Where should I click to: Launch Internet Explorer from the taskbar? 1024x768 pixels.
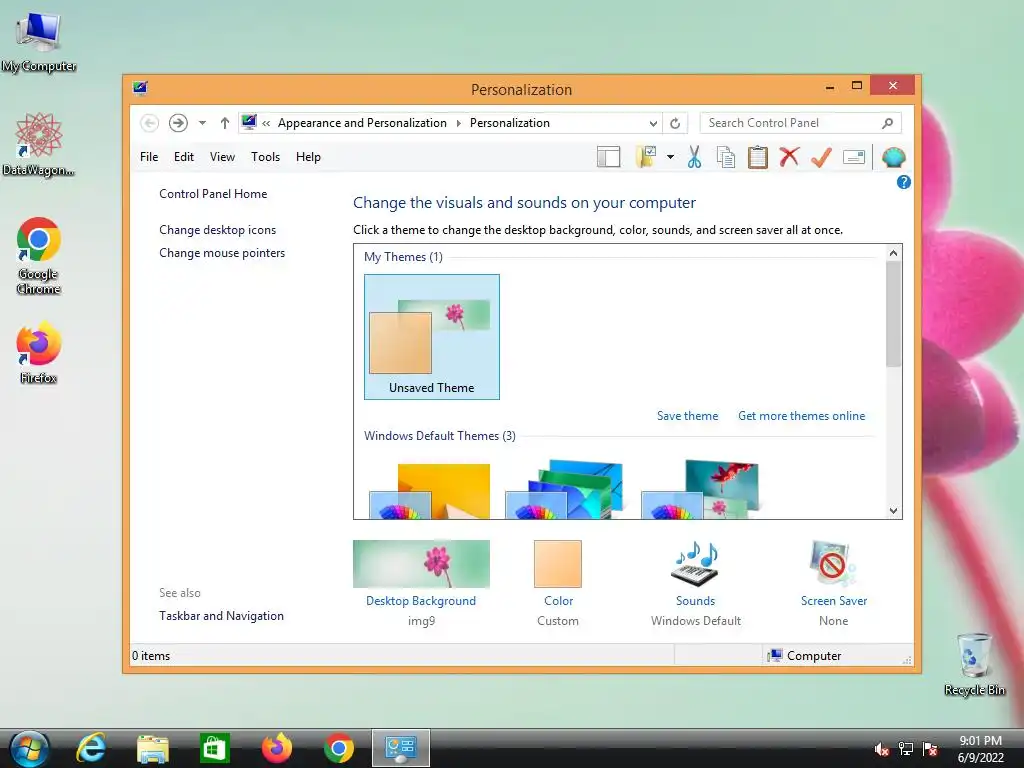tap(91, 748)
